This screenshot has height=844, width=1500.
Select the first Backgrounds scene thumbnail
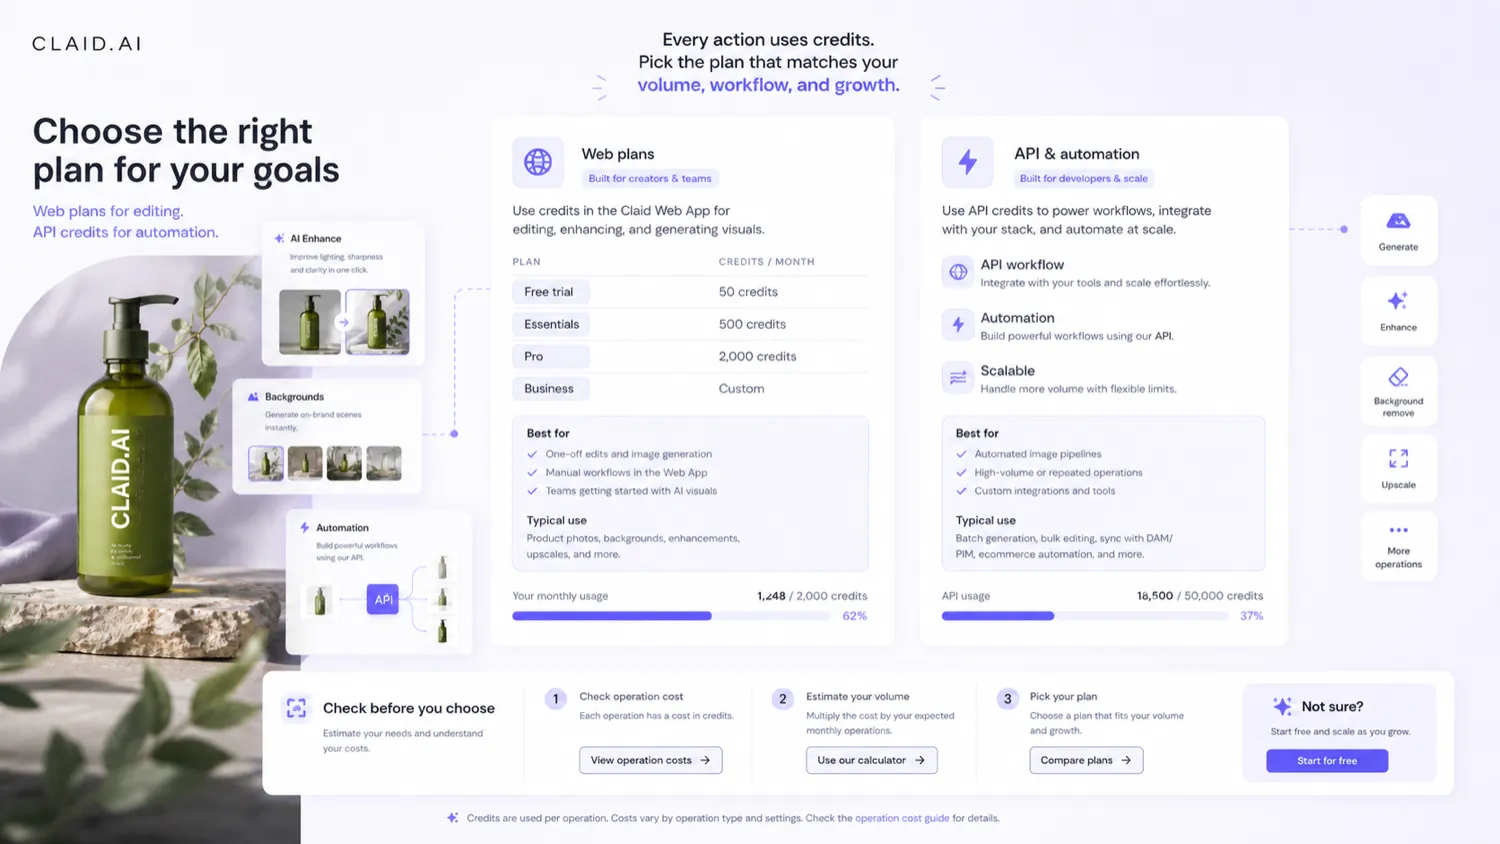(266, 463)
